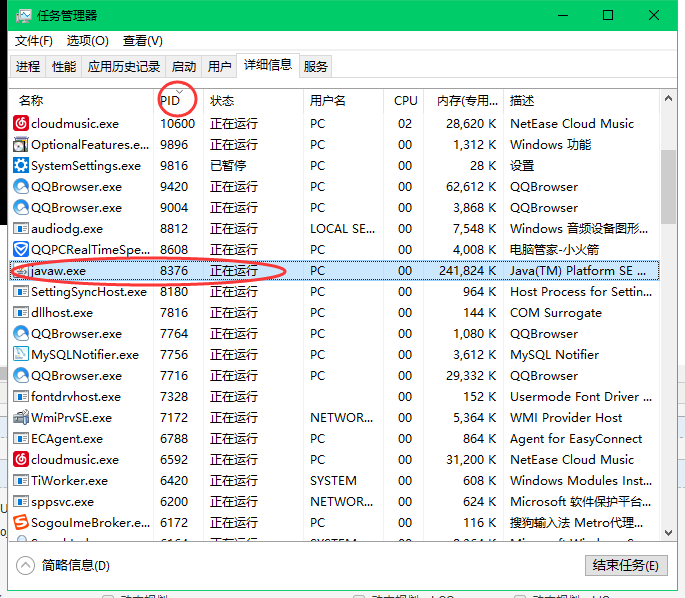Open the 选项(O) menu

[x=87, y=41]
